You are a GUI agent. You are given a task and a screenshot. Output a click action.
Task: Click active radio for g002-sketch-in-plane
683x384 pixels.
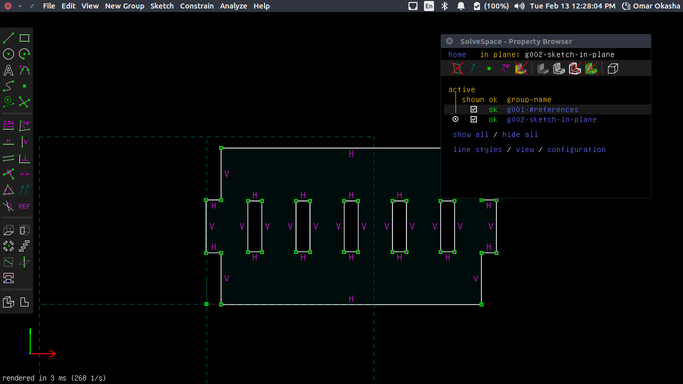click(456, 119)
